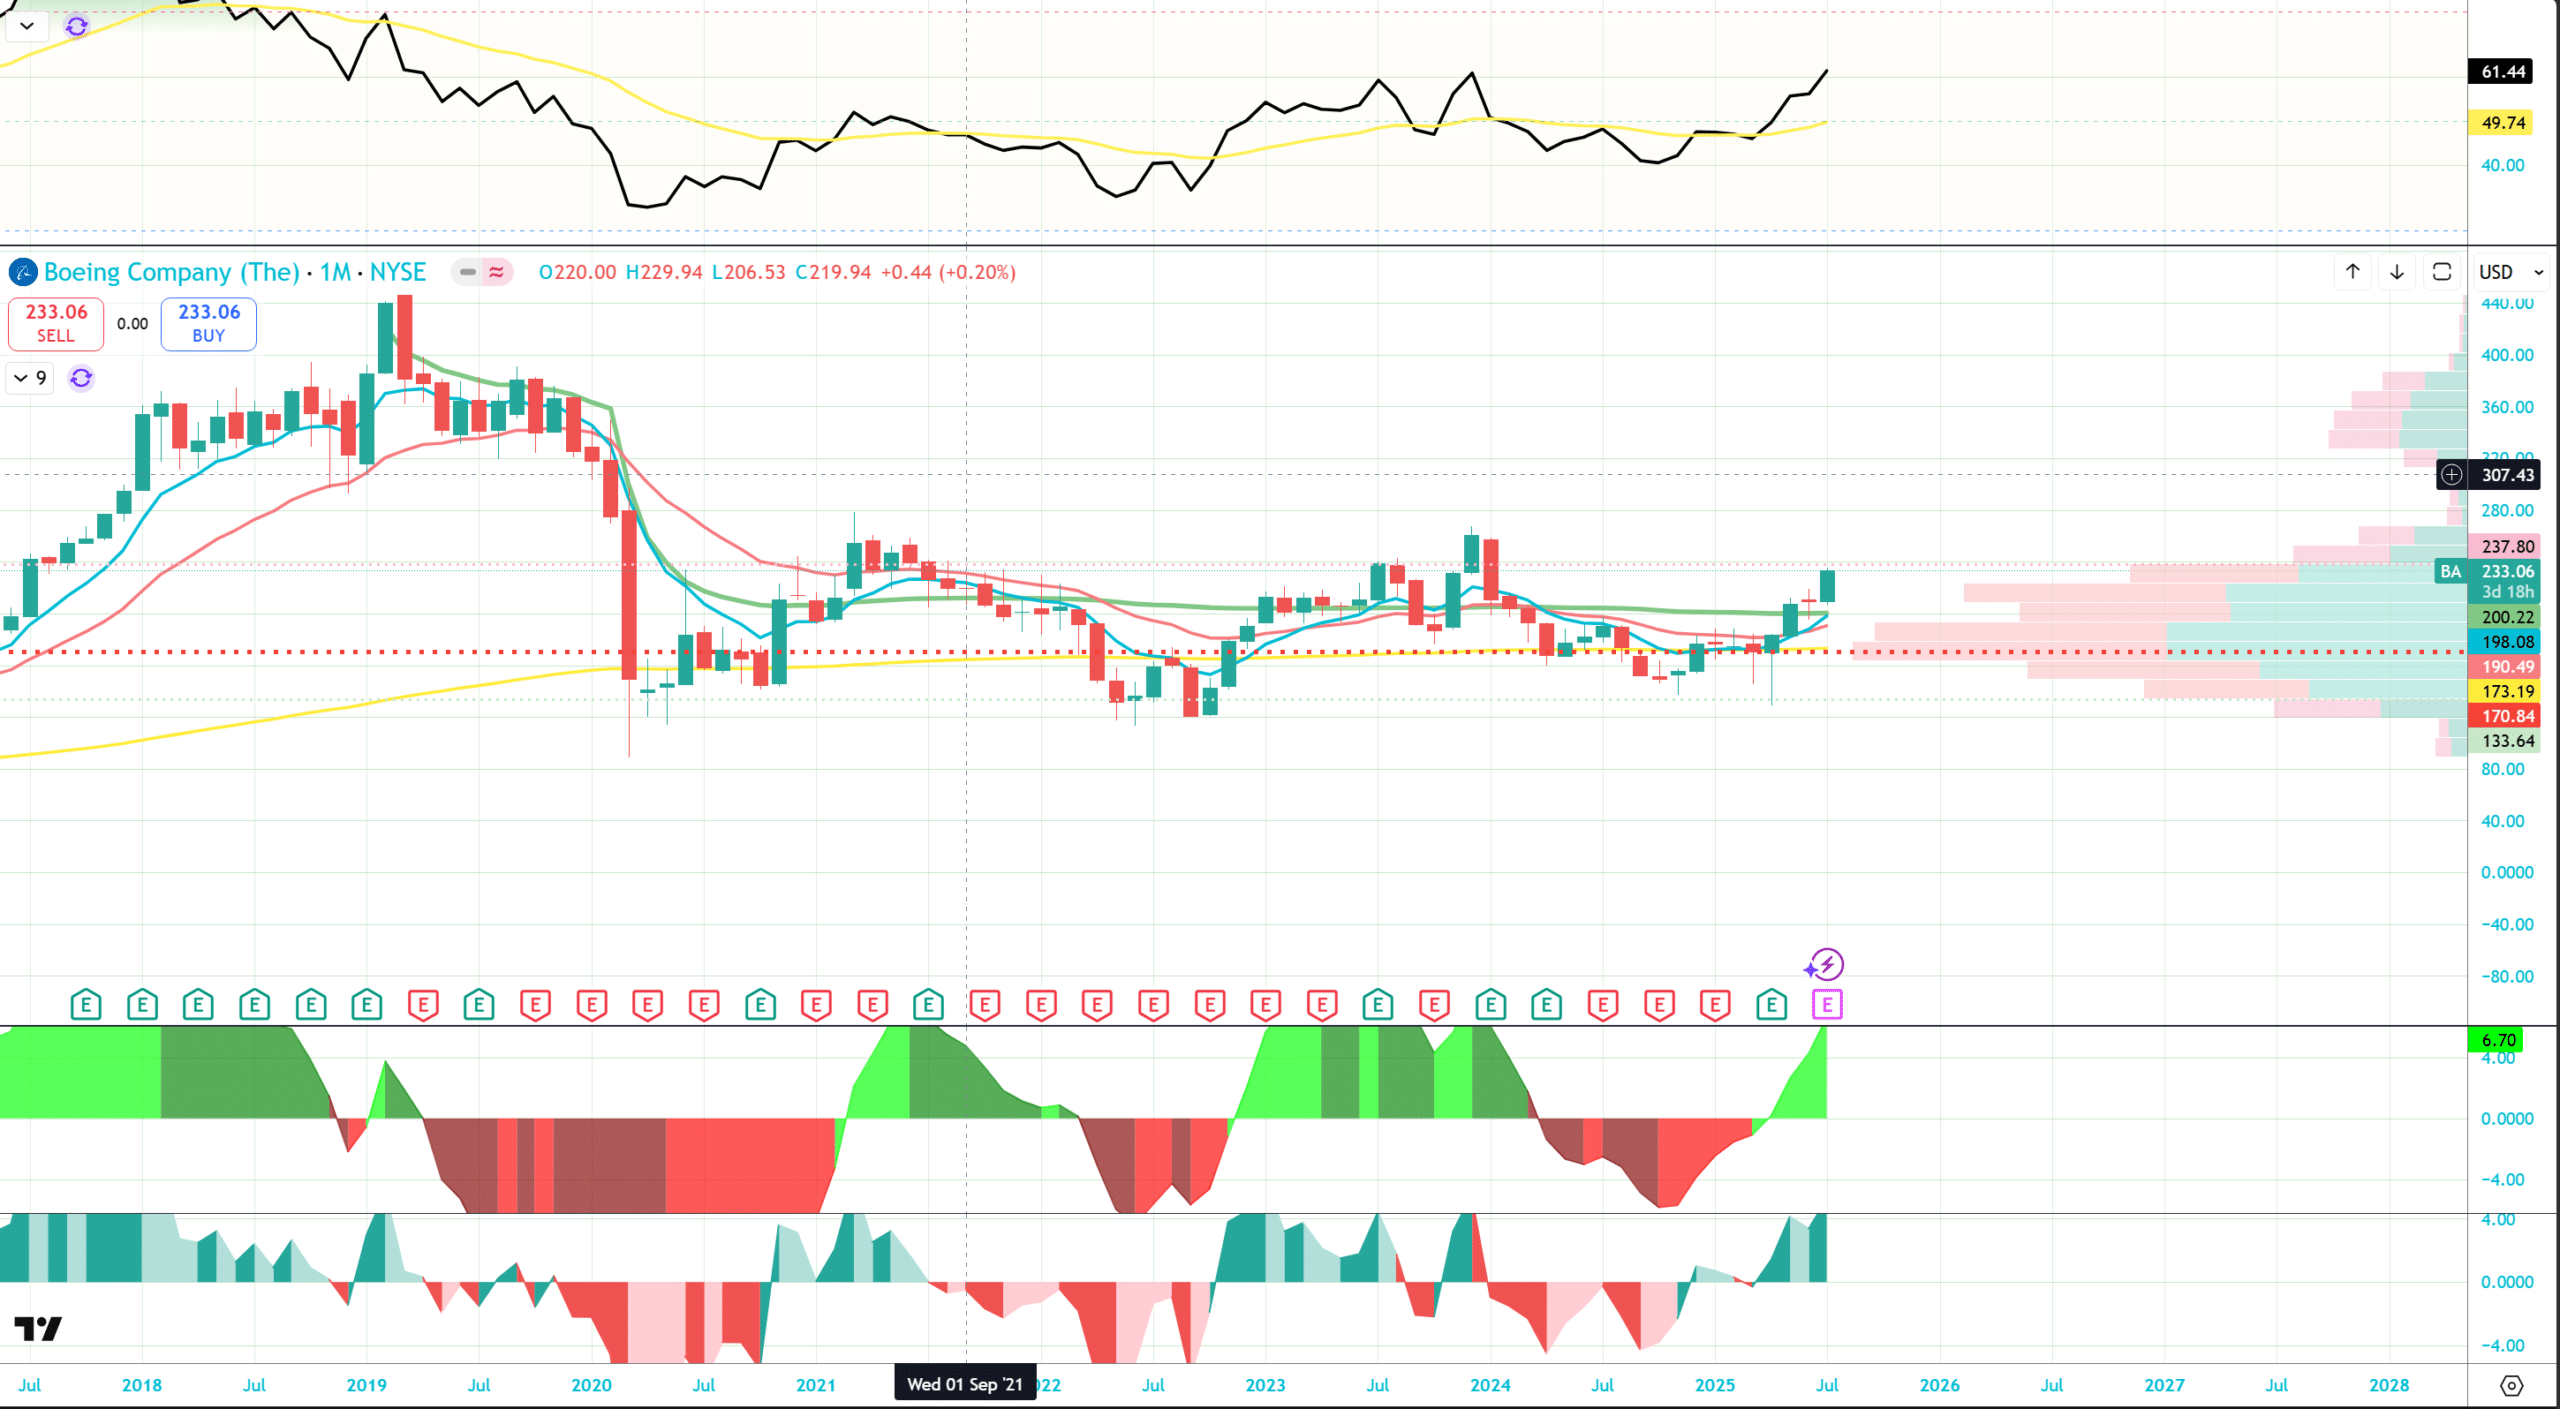Click the grey dash status pill icon
2560x1409 pixels.
point(467,272)
